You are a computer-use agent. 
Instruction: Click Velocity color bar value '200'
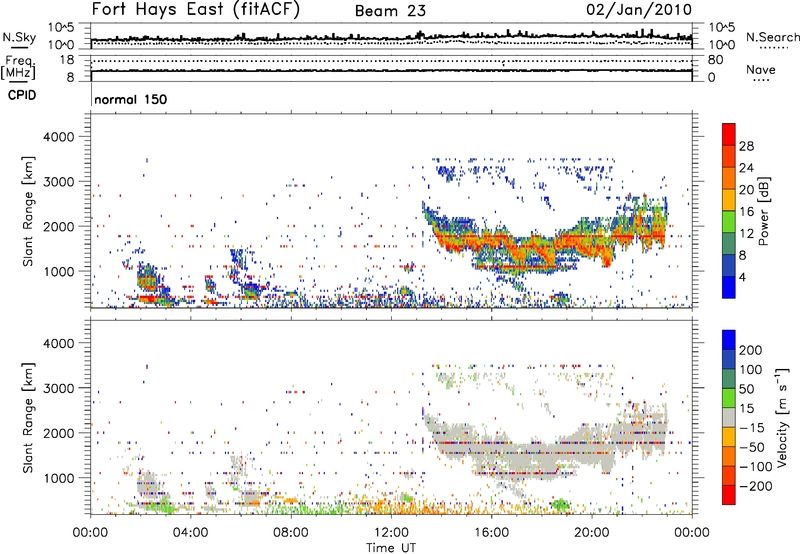(751, 350)
